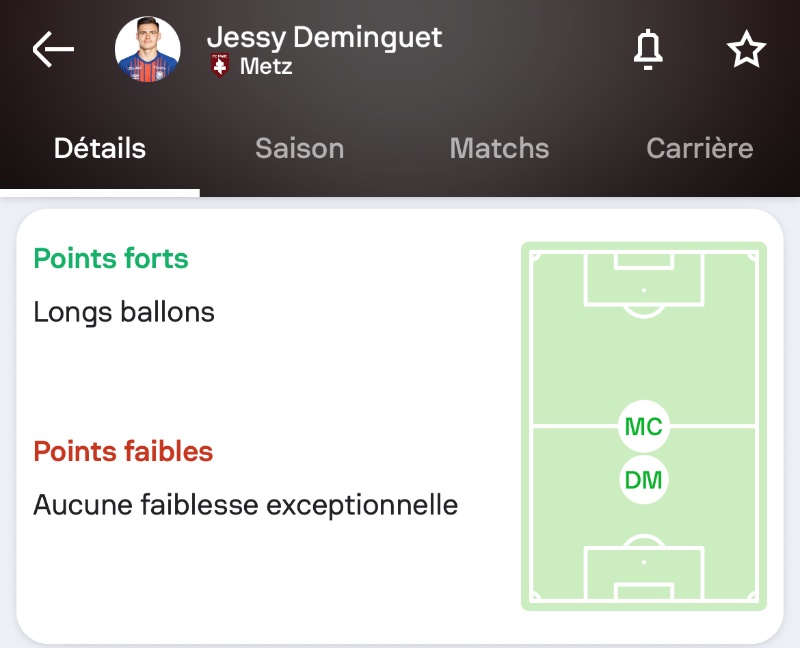The width and height of the screenshot is (800, 648).
Task: Tap the Aucune faiblesse exceptionnelle text
Action: [x=246, y=505]
